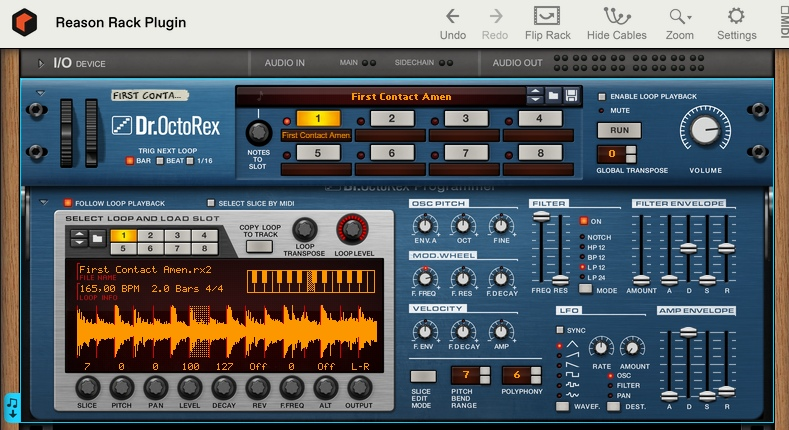This screenshot has width=789, height=430.
Task: Collapse the Programmer panel
Action: point(44,203)
